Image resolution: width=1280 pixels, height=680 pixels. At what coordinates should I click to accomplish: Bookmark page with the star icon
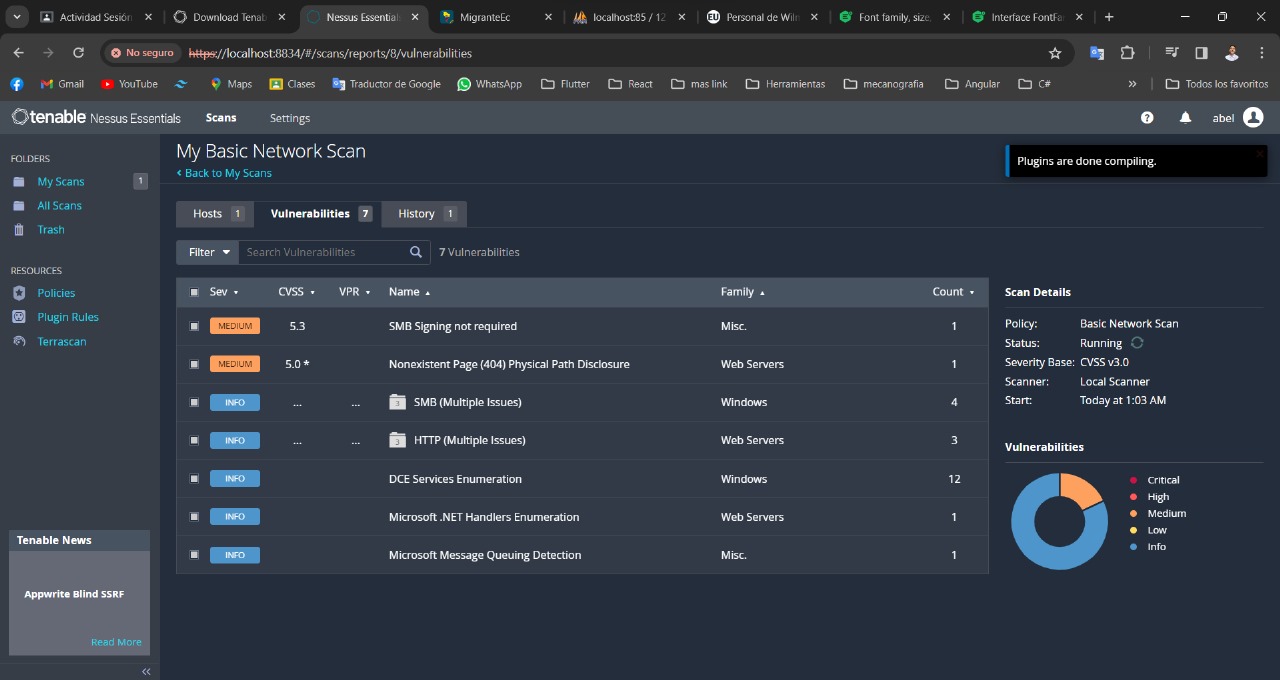click(1055, 53)
